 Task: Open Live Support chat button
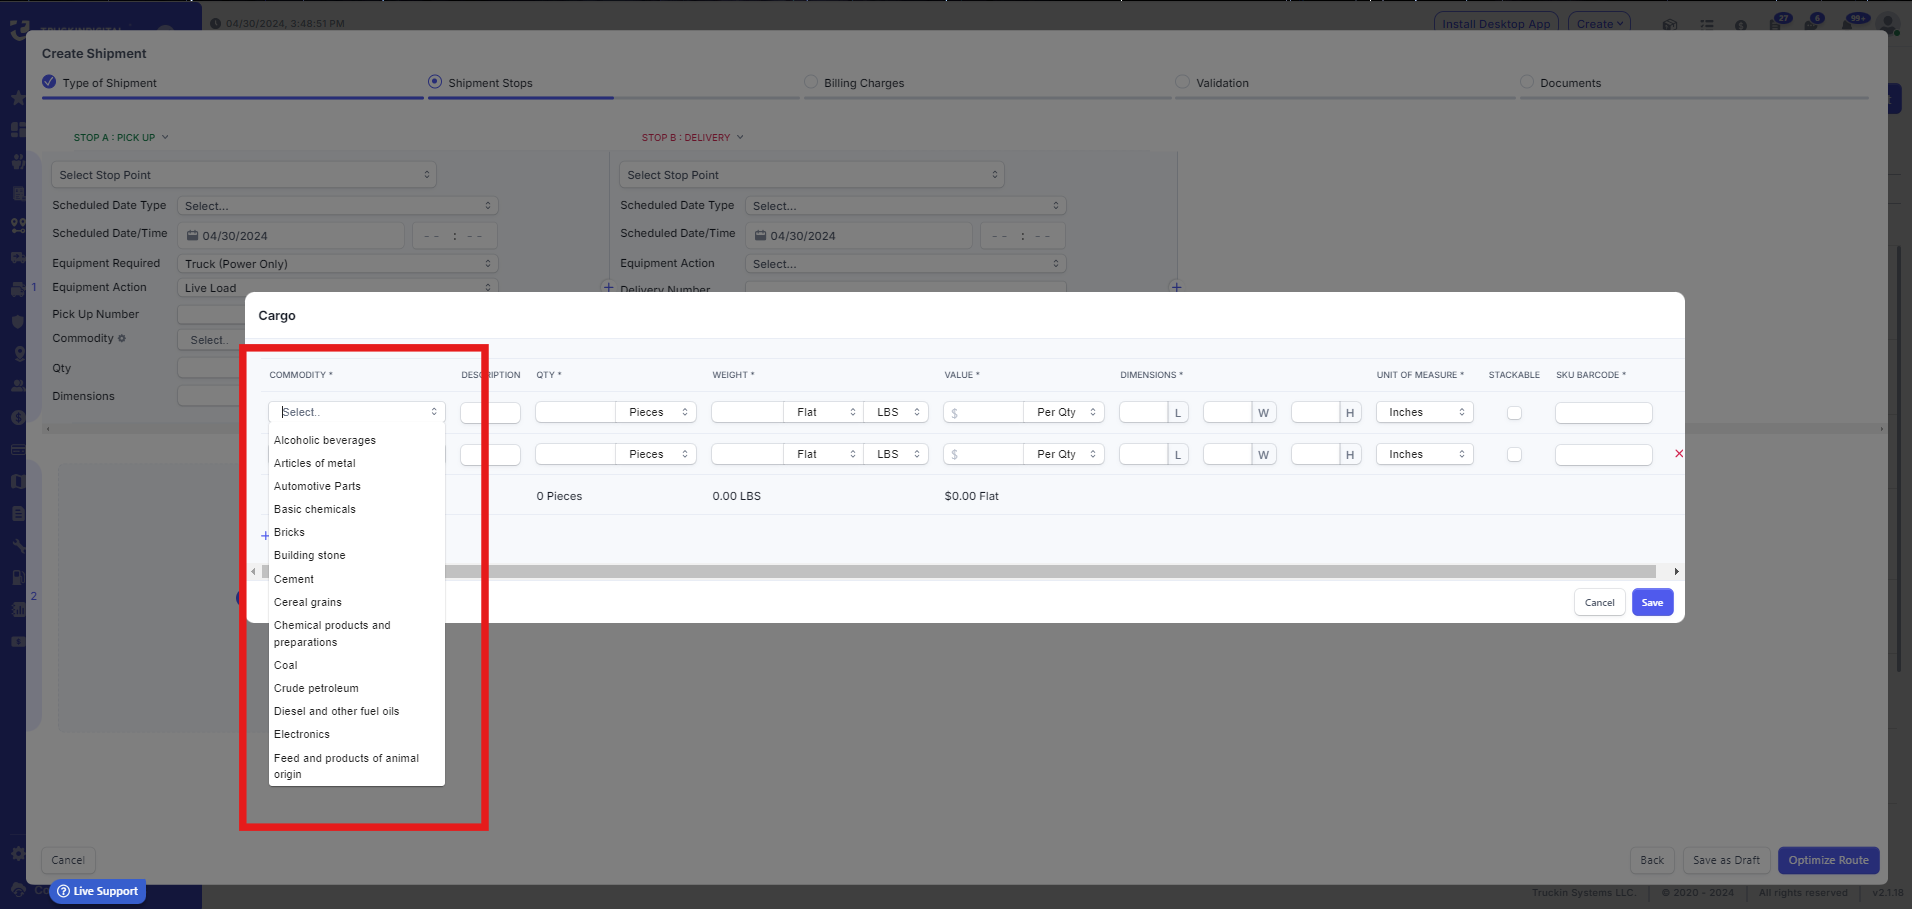pos(98,891)
